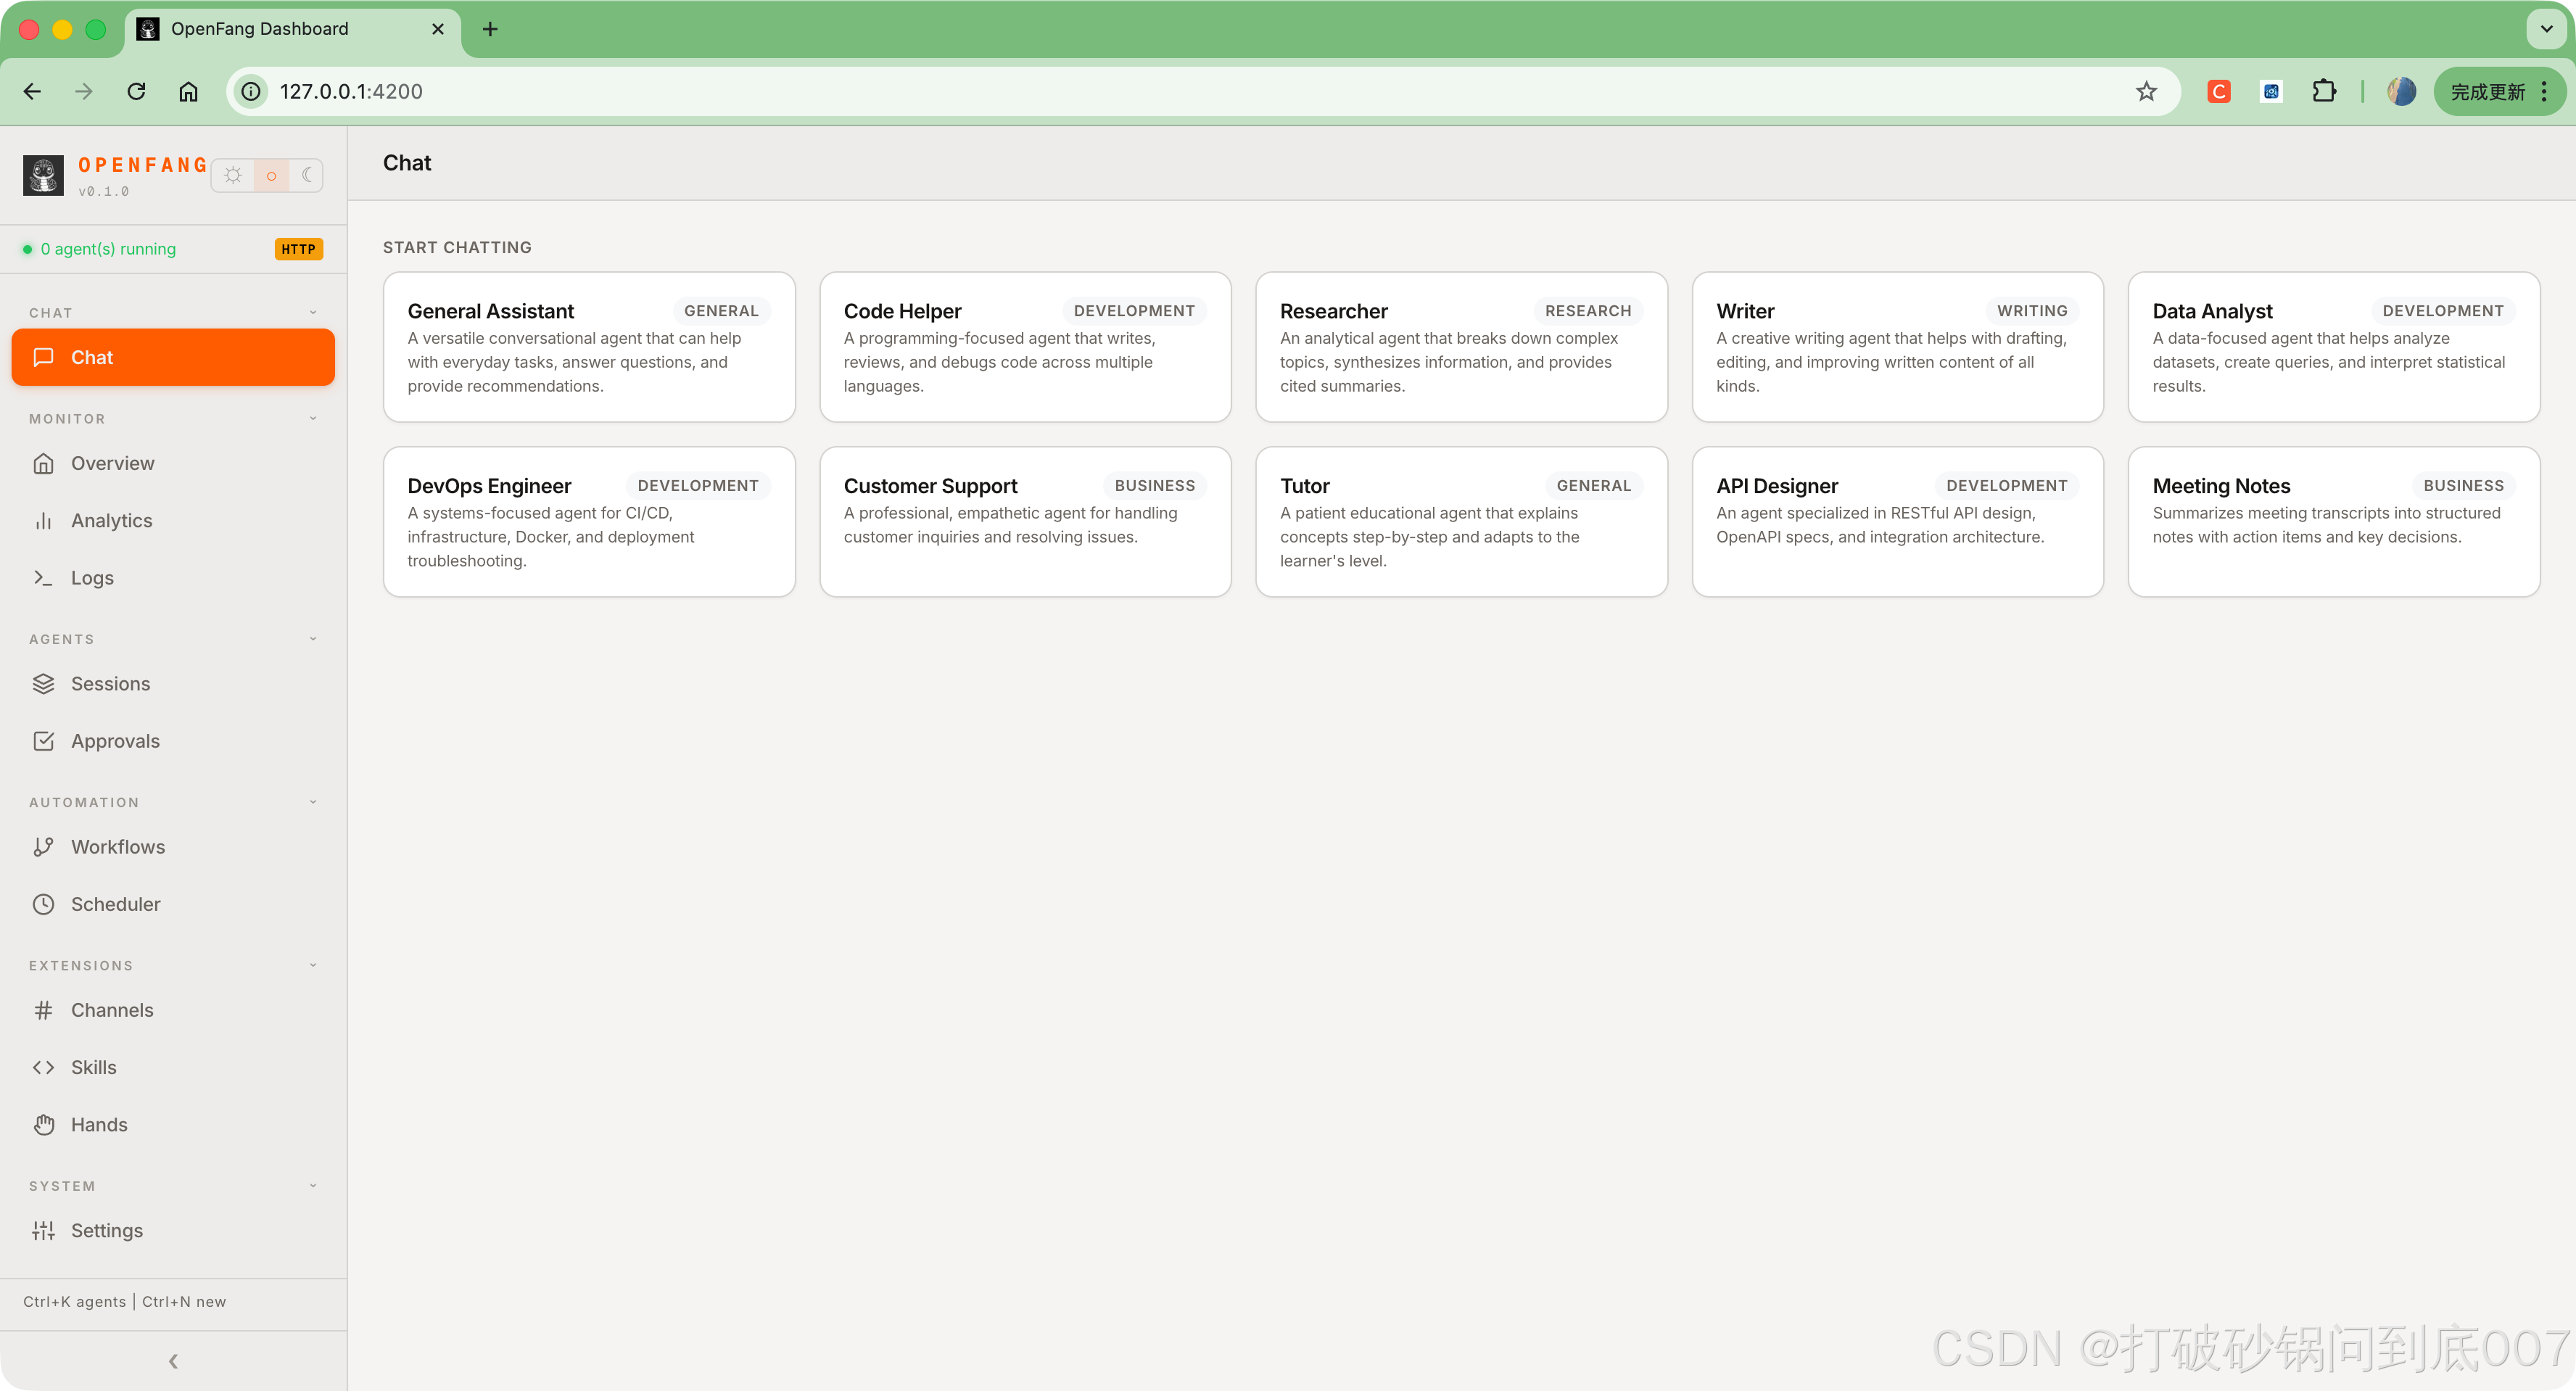Viewport: 2576px width, 1391px height.
Task: Collapse the AGENTS sidebar section
Action: [x=313, y=639]
